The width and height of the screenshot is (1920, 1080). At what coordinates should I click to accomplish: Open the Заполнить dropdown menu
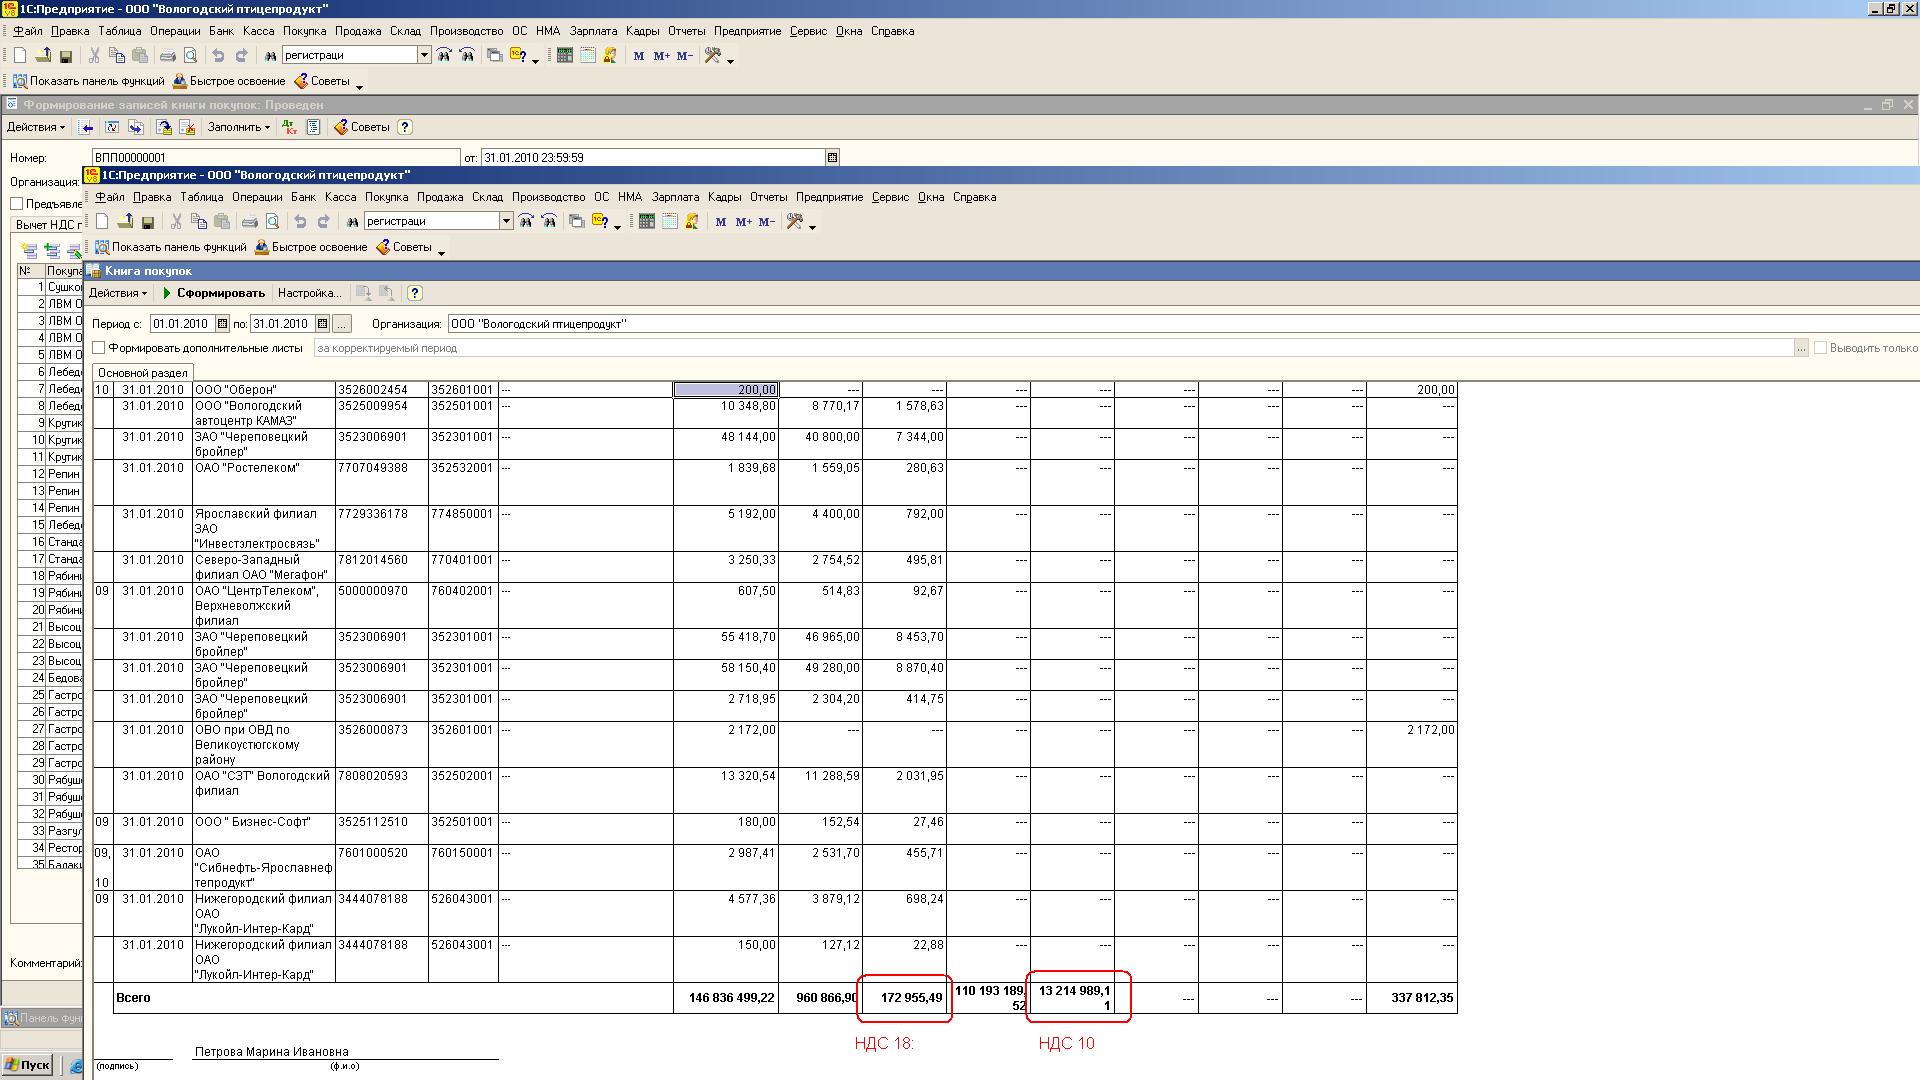pos(238,127)
